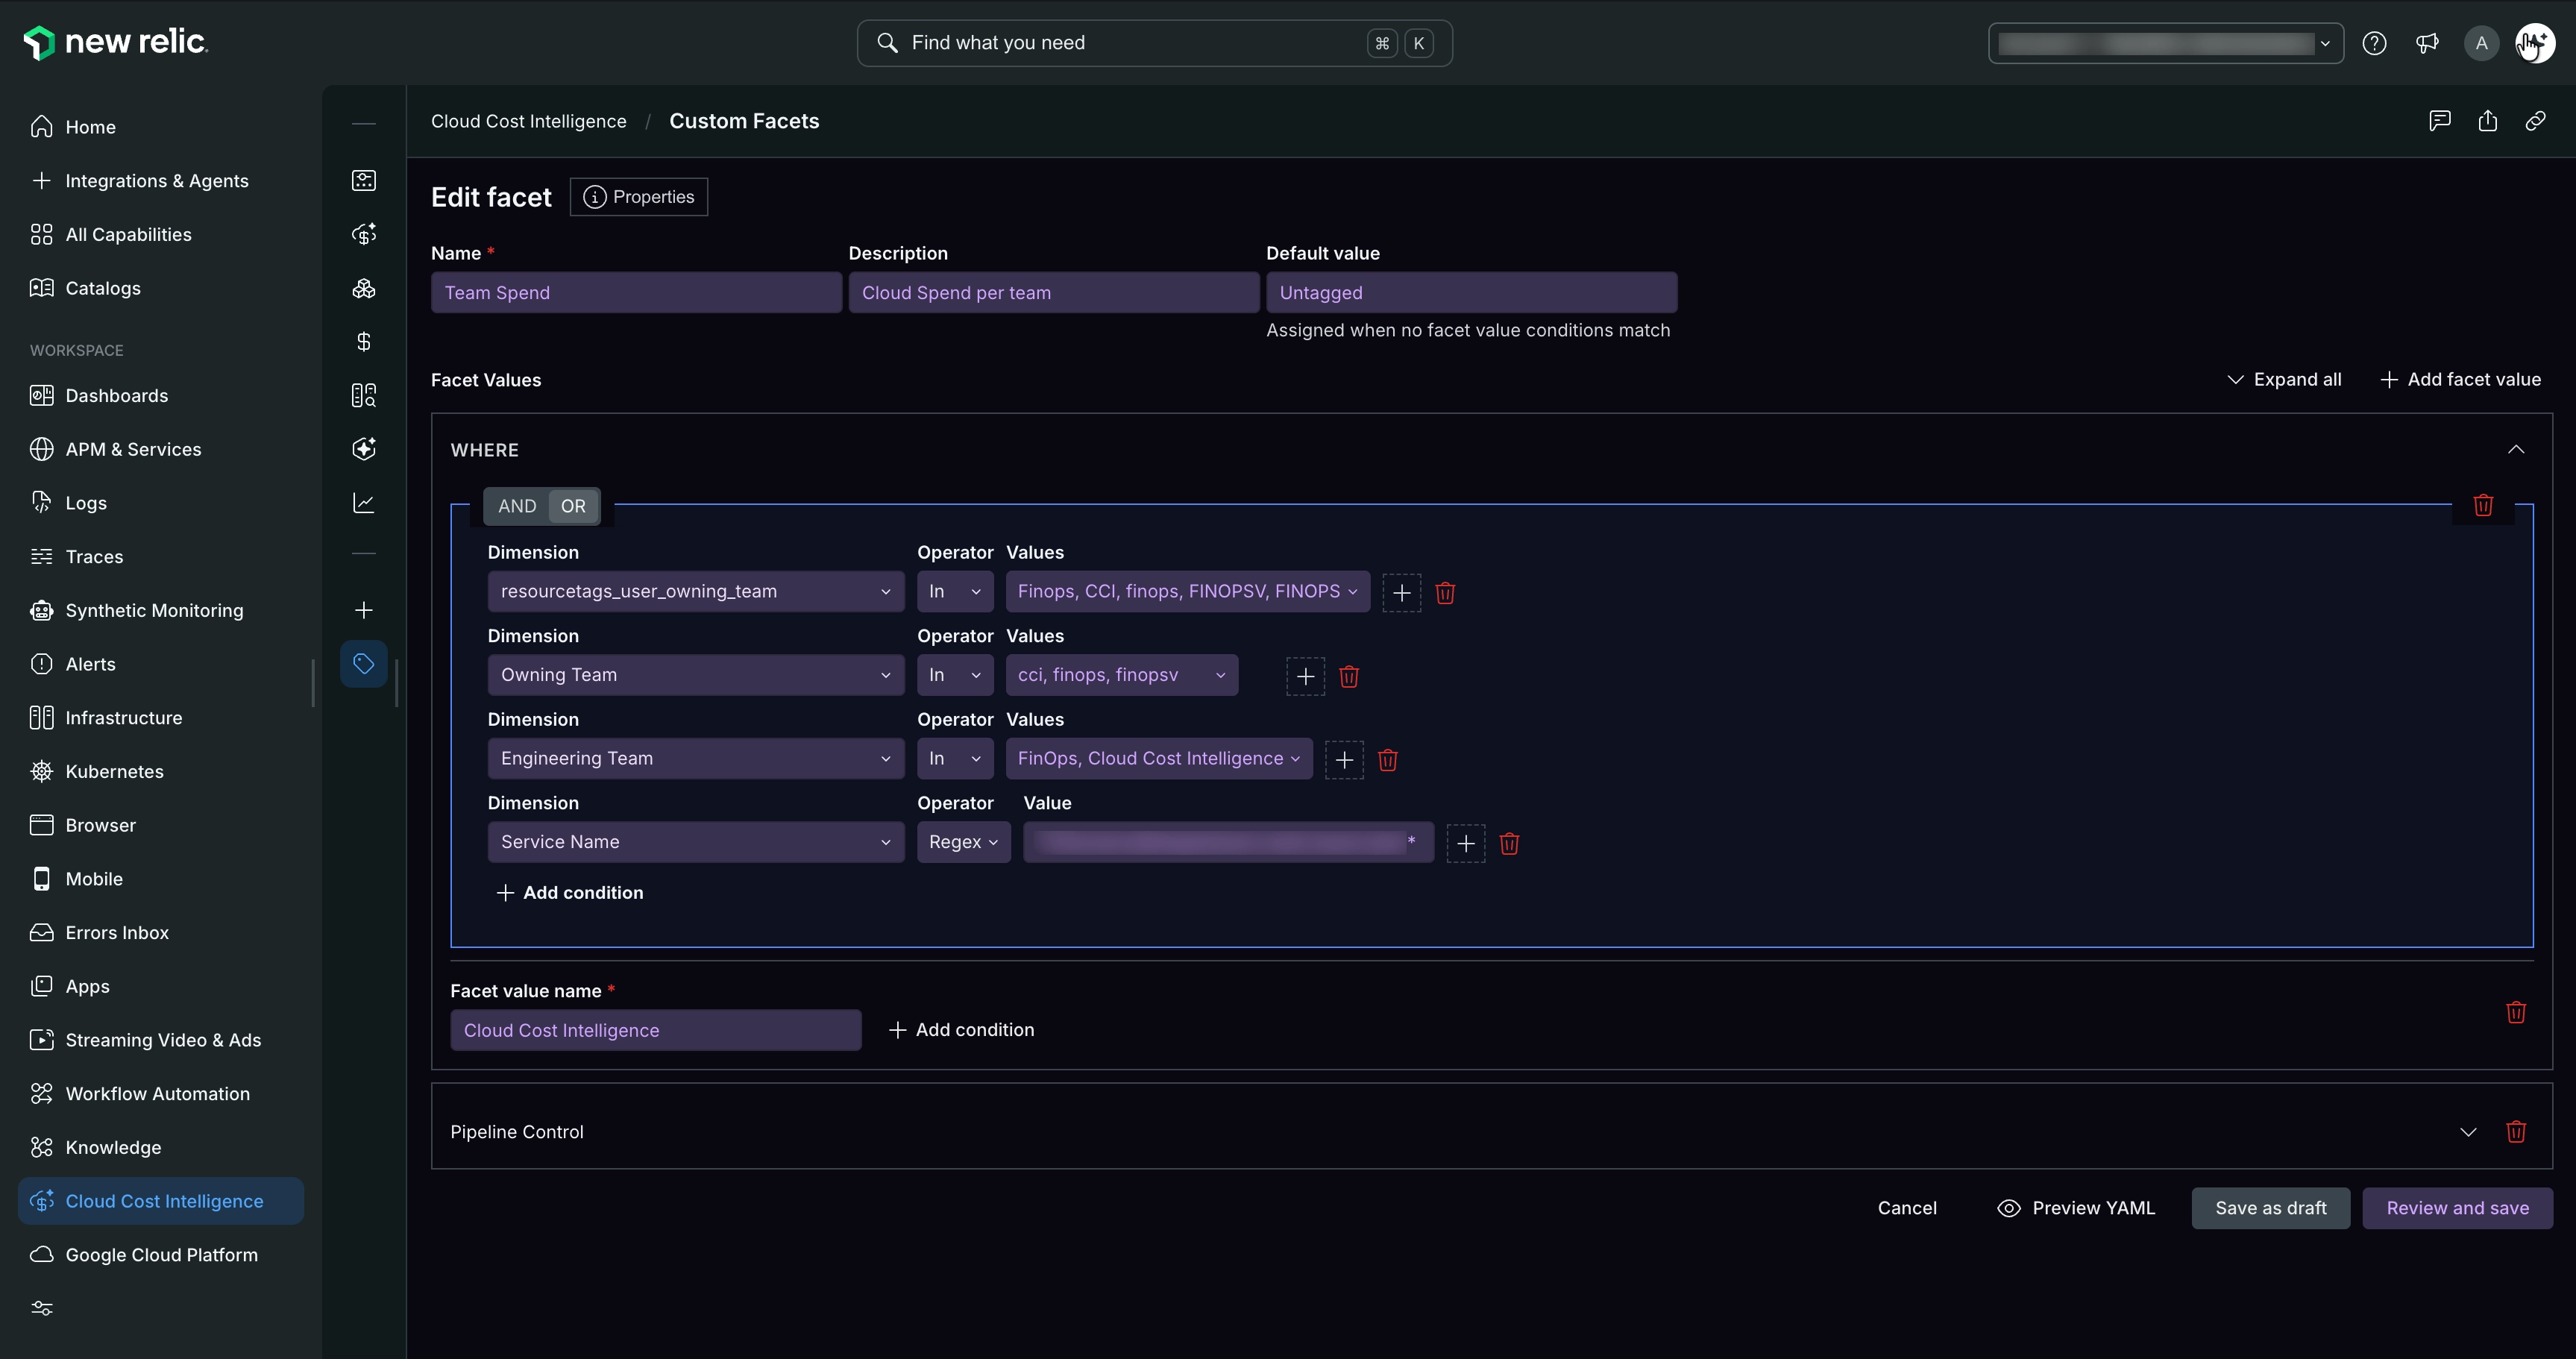Click the Default value field containing Untagged

point(1471,293)
